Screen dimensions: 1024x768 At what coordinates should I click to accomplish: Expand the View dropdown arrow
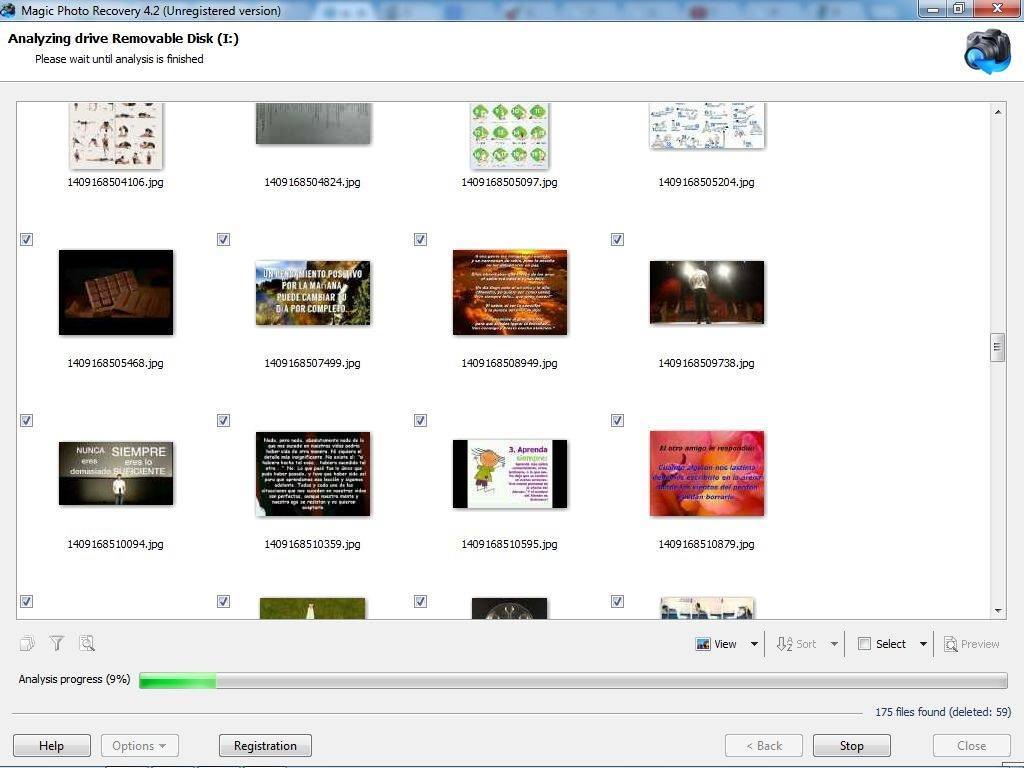[x=754, y=644]
